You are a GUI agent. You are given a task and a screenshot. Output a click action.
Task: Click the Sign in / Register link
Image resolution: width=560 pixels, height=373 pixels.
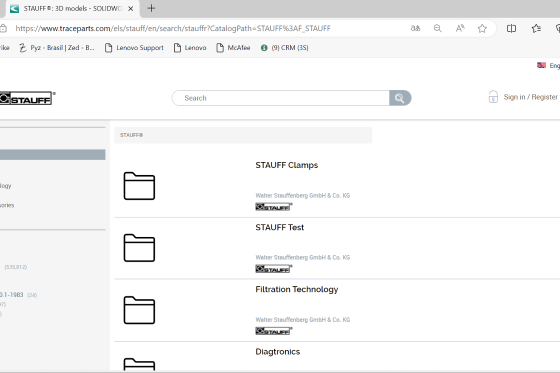click(x=530, y=97)
